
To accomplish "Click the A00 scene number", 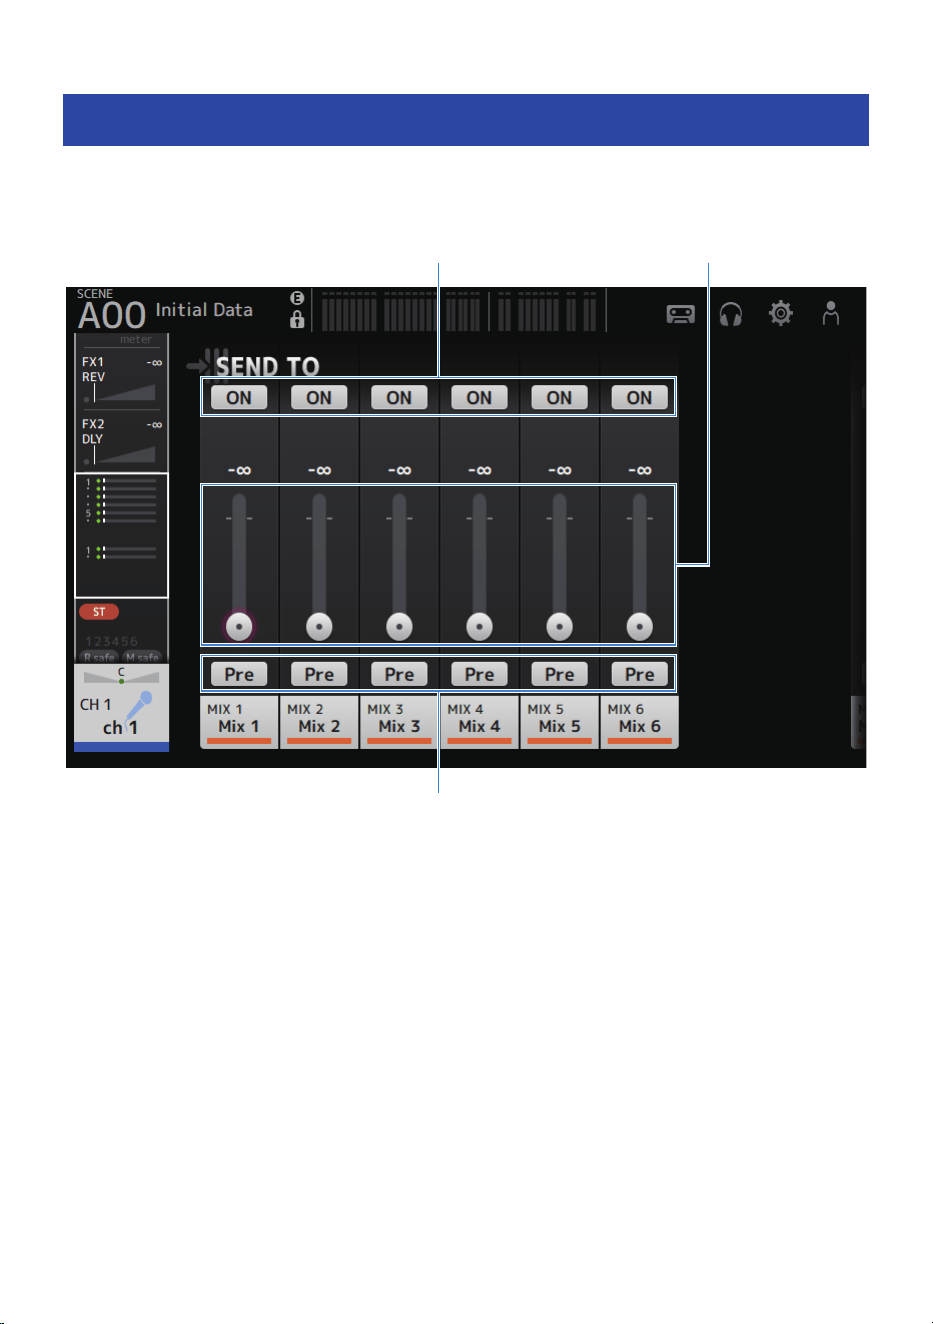I will 112,316.
